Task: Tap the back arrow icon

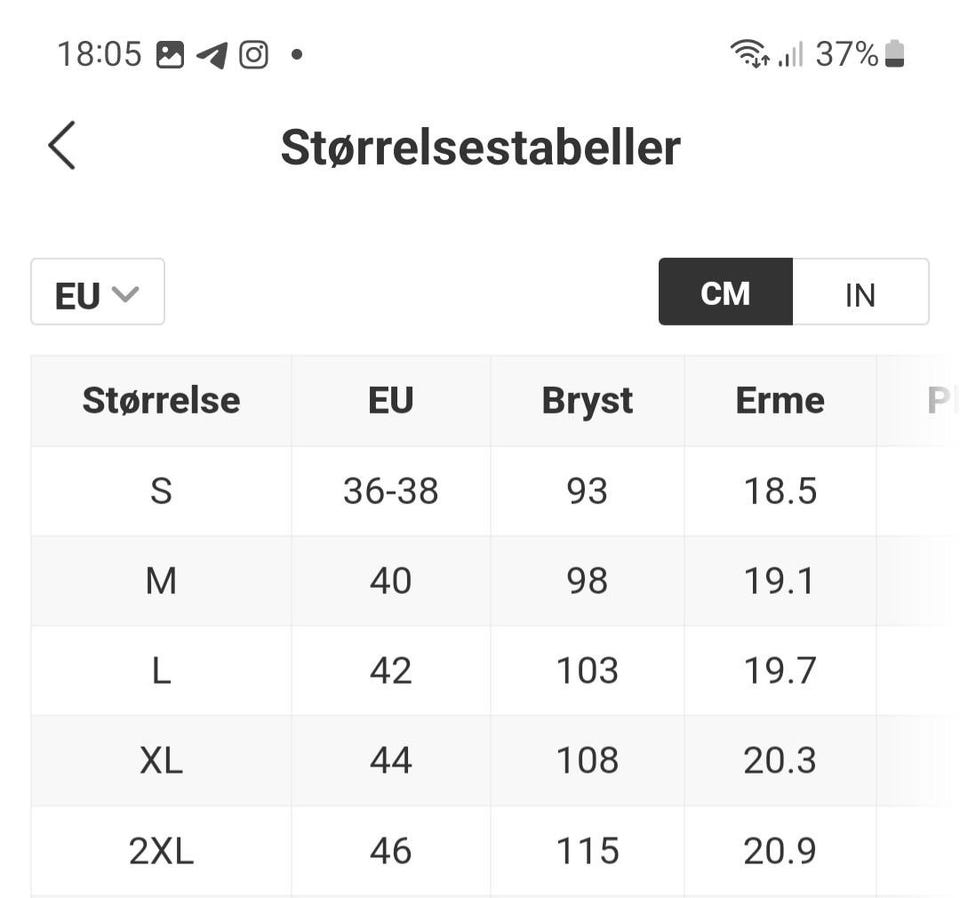Action: pyautogui.click(x=62, y=146)
